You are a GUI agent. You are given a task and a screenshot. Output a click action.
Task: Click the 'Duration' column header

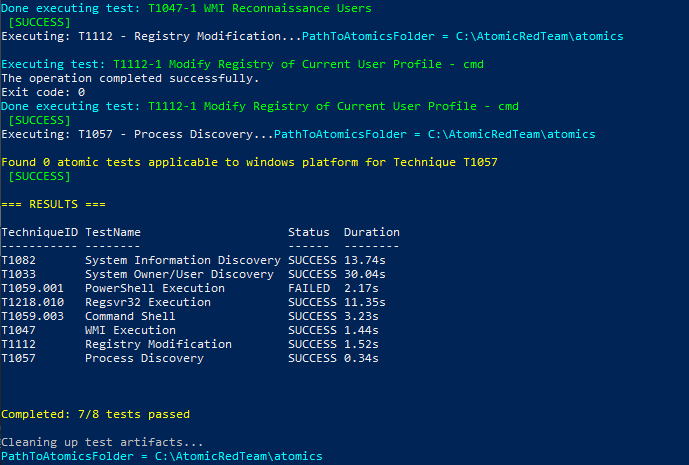point(372,232)
